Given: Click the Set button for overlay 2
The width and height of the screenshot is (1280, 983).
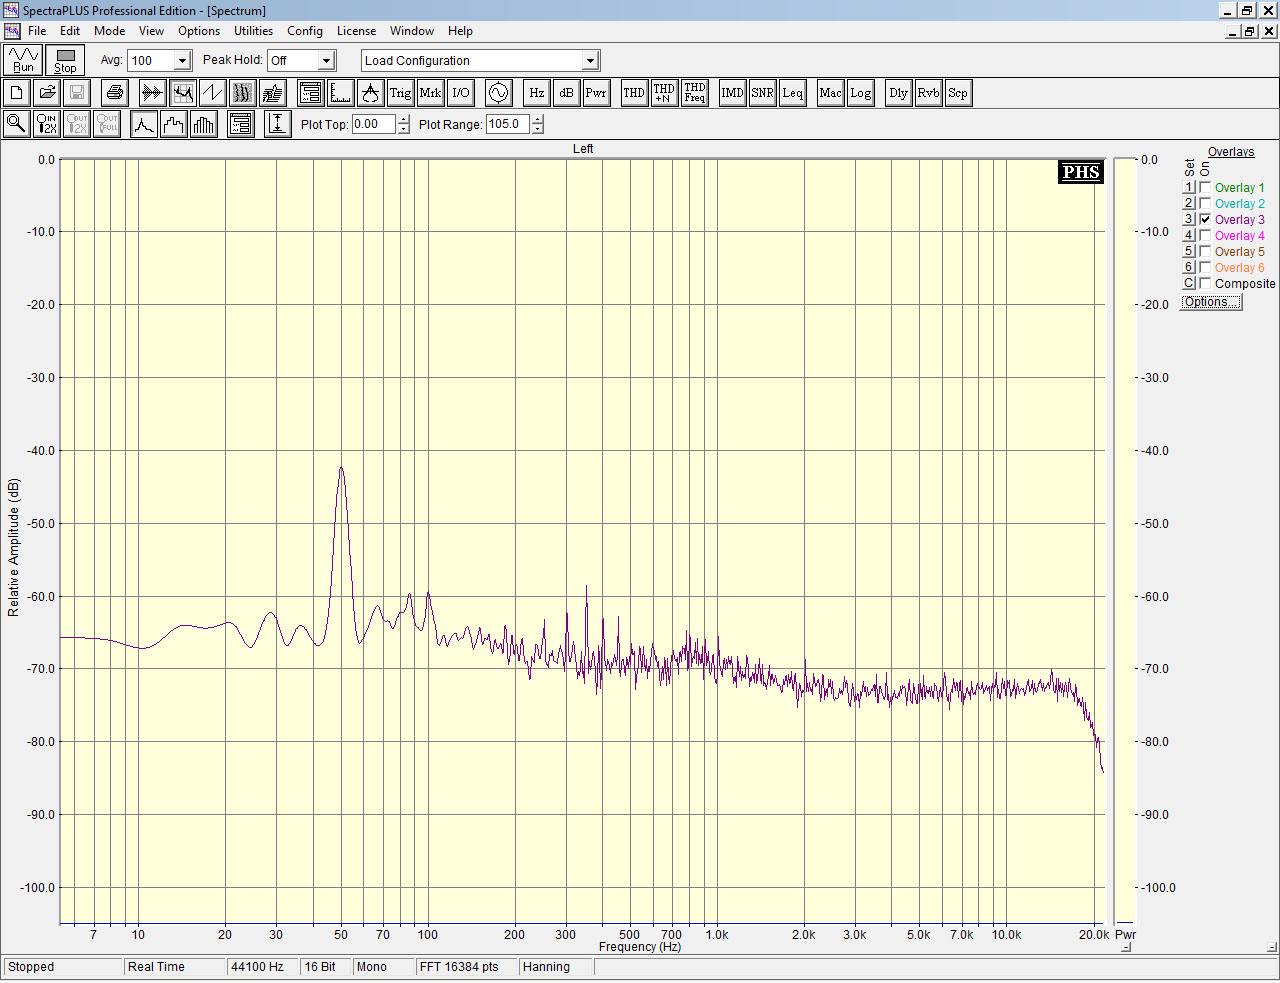Looking at the screenshot, I should 1189,203.
